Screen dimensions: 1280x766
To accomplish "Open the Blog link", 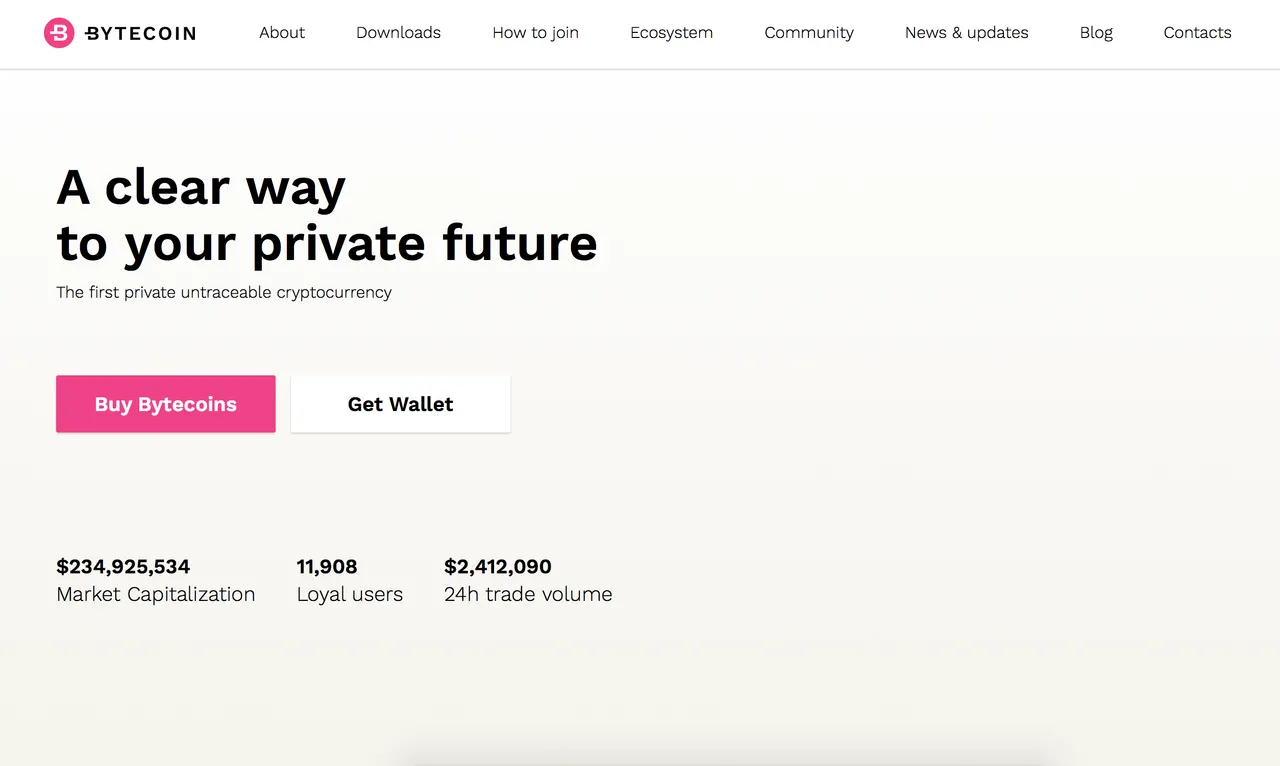I will 1096,33.
